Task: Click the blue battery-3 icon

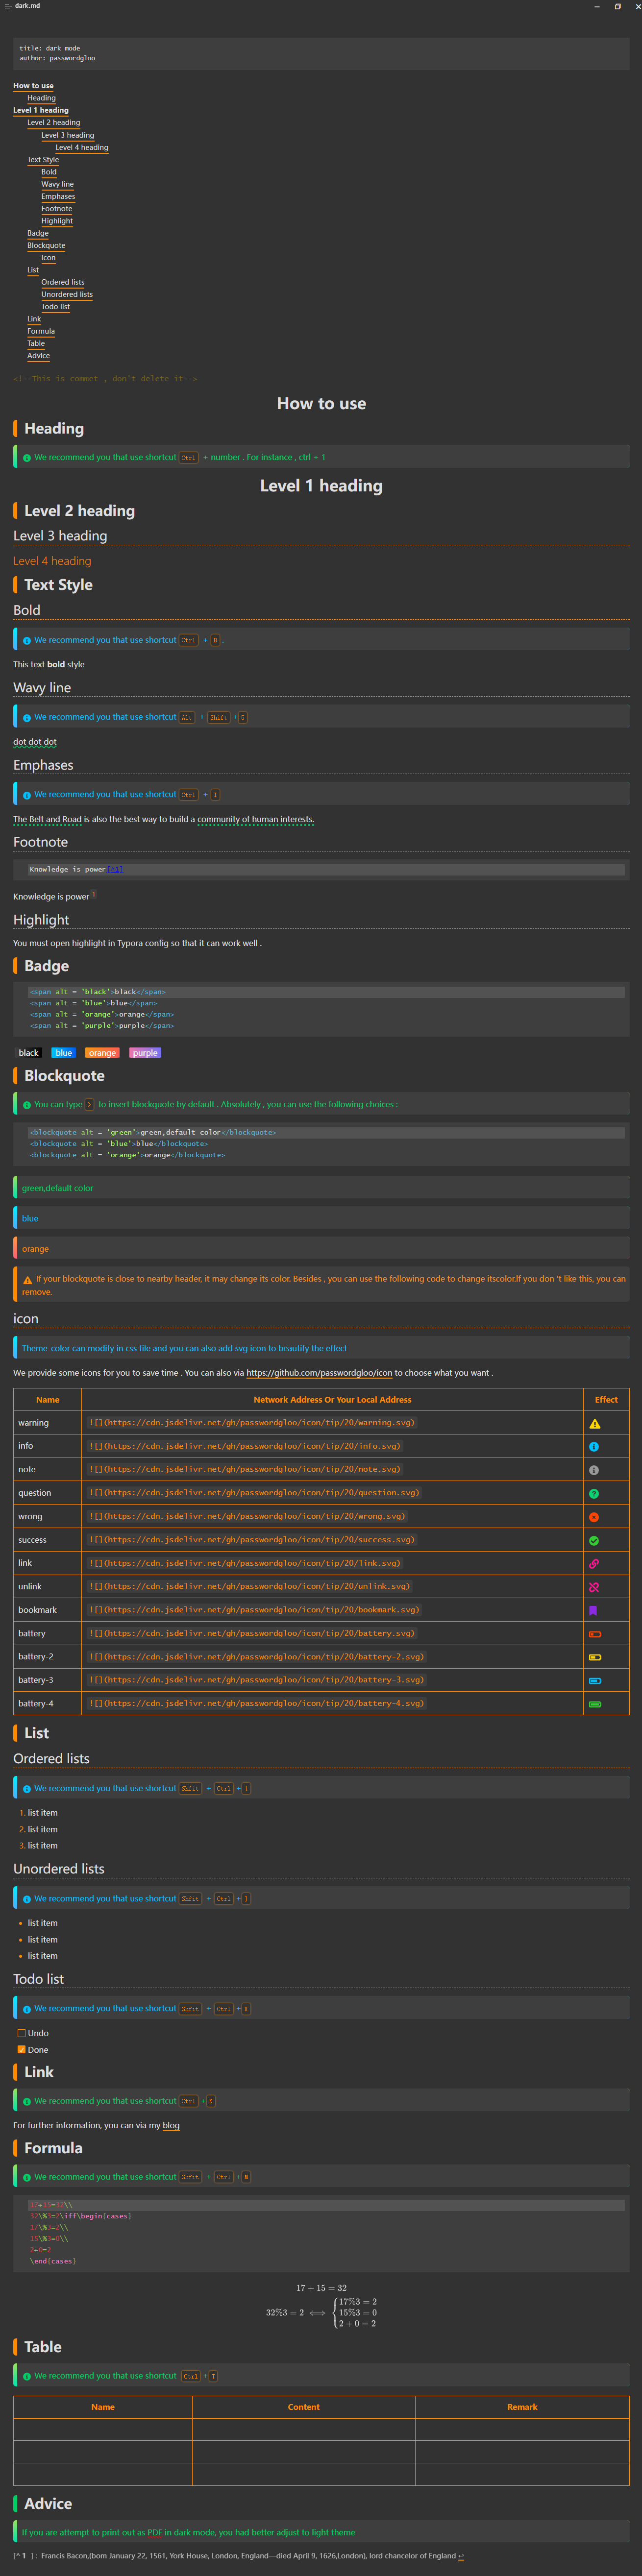Action: pos(595,1681)
